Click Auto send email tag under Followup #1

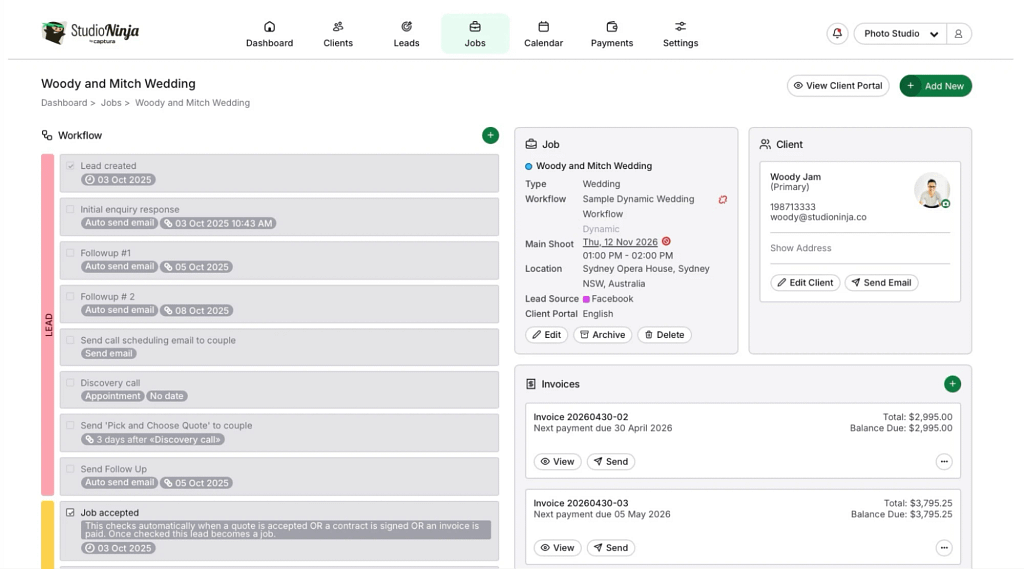click(x=120, y=267)
